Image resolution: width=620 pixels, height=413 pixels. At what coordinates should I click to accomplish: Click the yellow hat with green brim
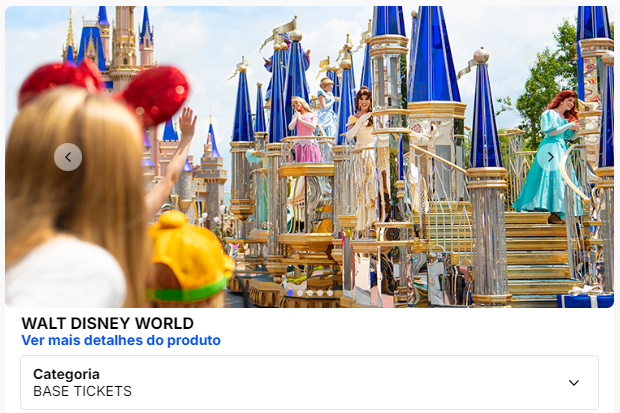[x=189, y=257]
